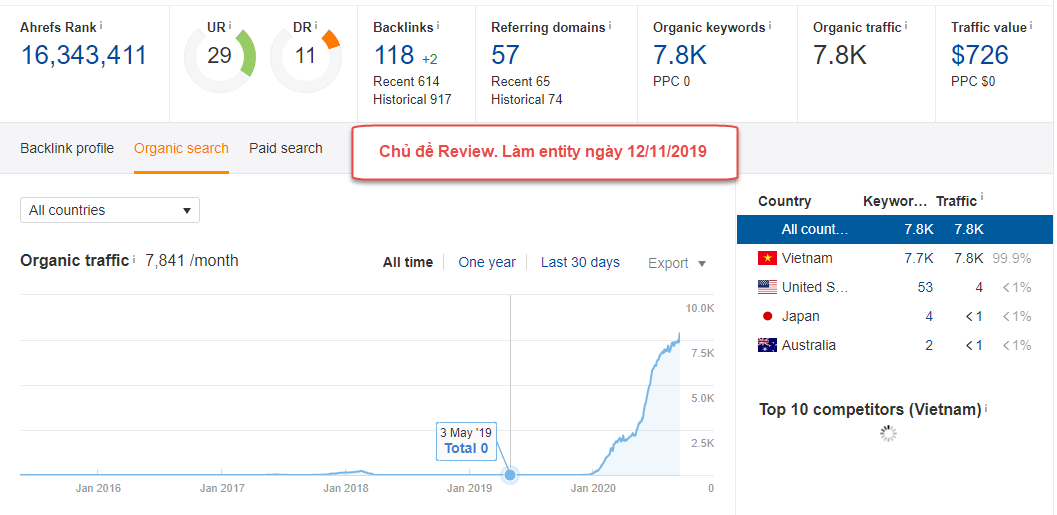Image resolution: width=1057 pixels, height=515 pixels.
Task: Click the Japan flag icon
Action: pos(767,316)
